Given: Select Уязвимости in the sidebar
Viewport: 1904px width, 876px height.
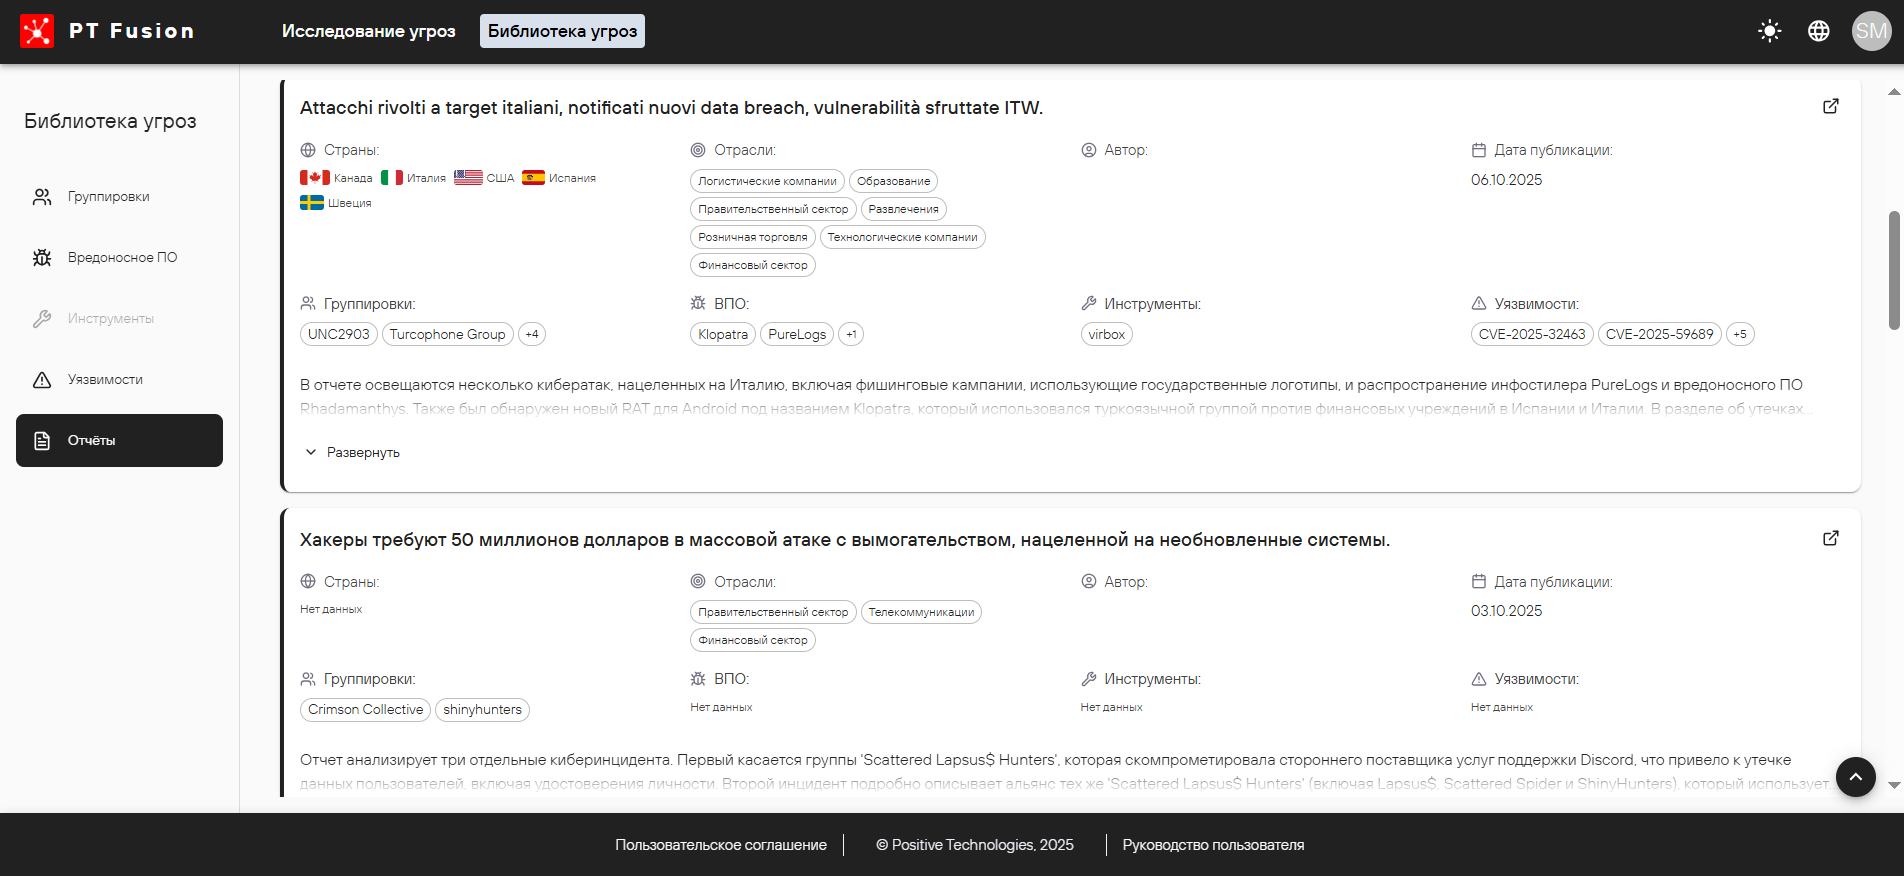Looking at the screenshot, I should tap(105, 380).
